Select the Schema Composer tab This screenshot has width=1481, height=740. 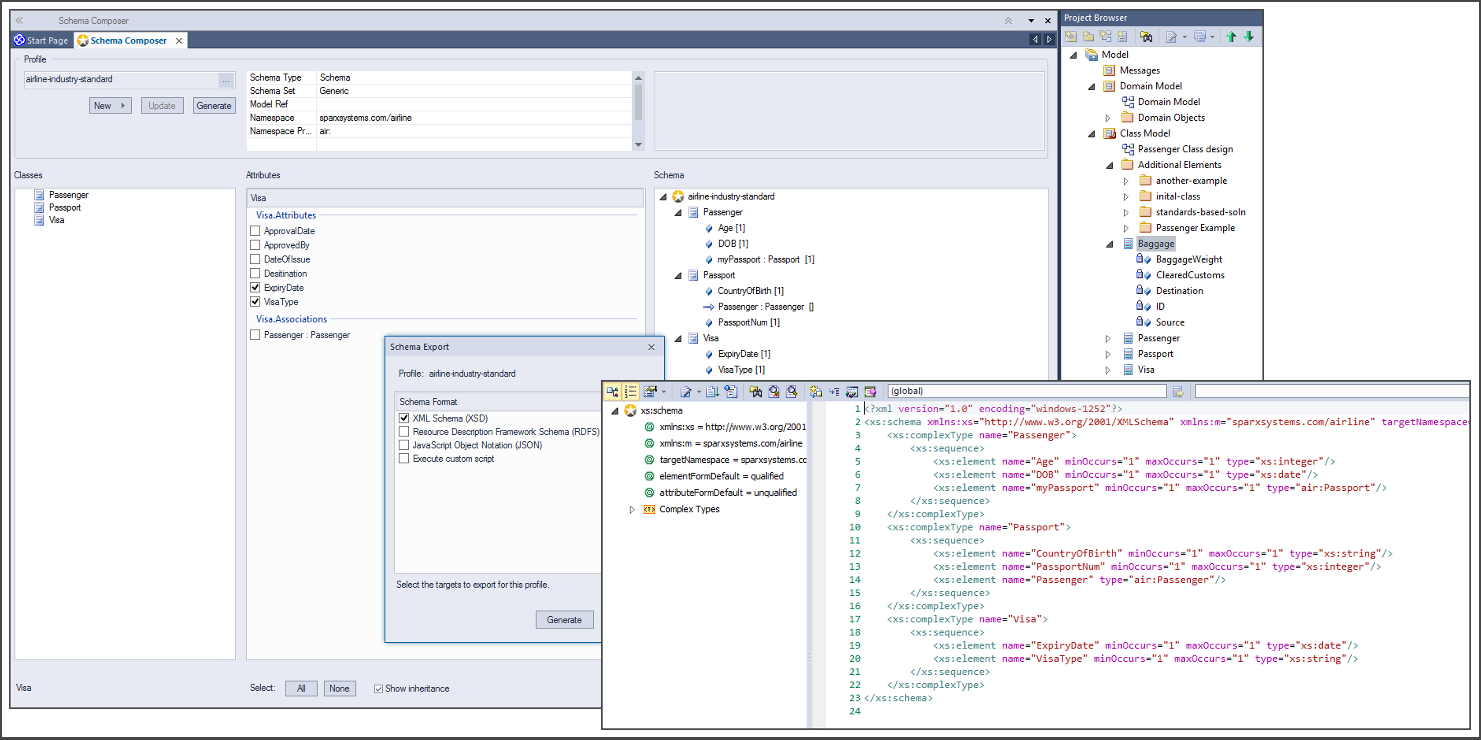coord(128,40)
